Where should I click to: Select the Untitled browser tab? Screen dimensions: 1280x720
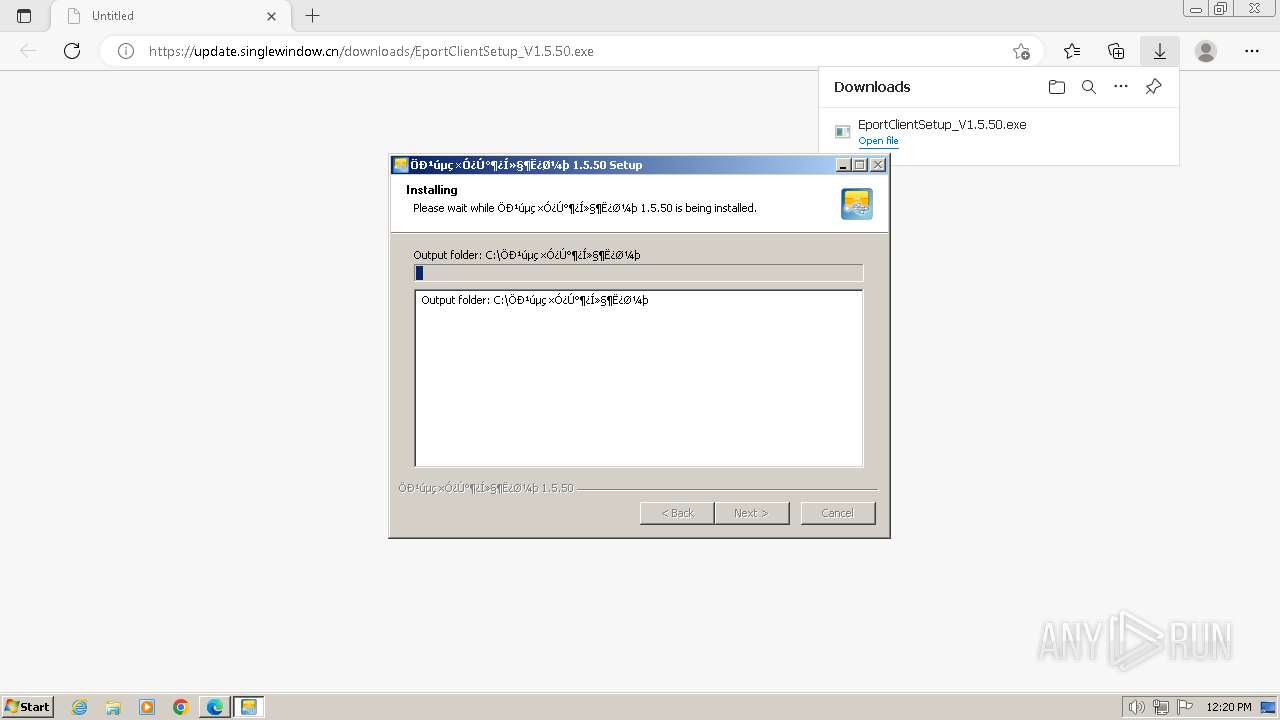click(x=171, y=16)
